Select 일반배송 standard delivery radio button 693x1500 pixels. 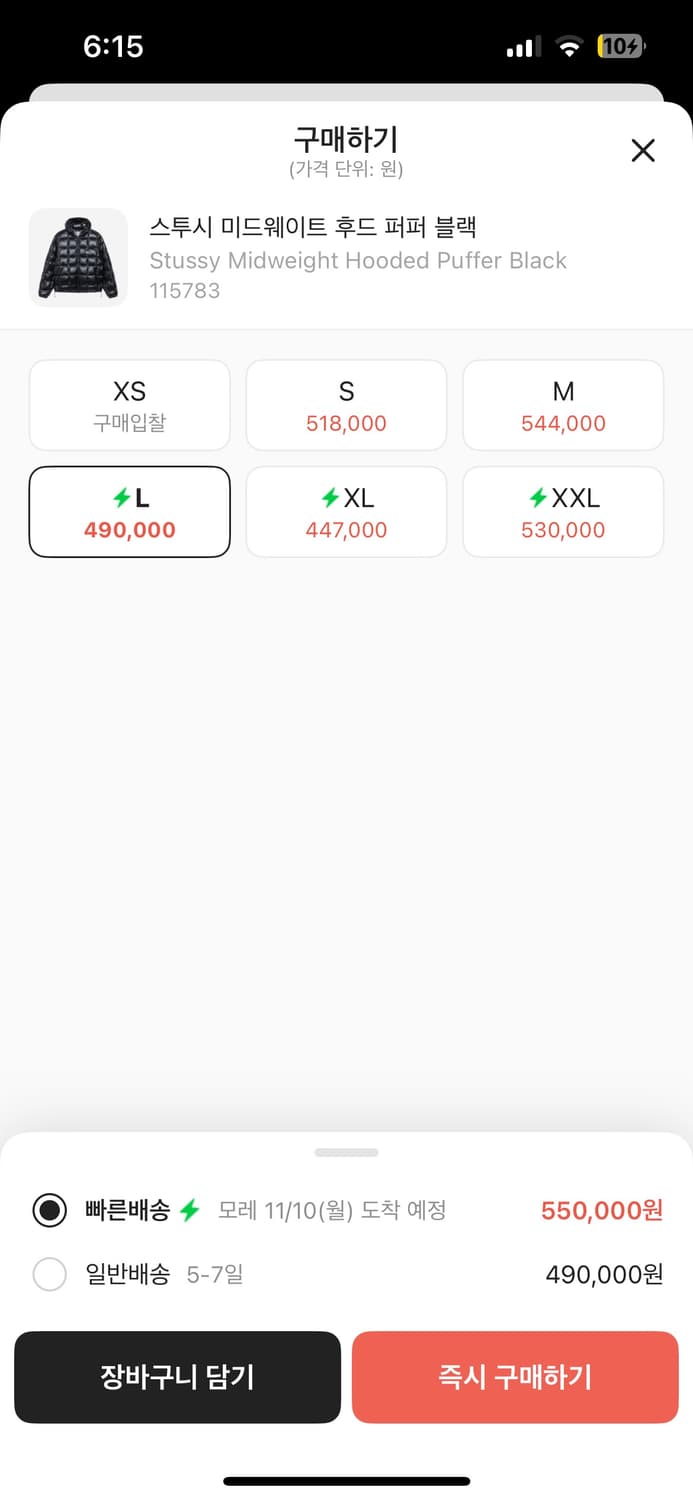[50, 1274]
